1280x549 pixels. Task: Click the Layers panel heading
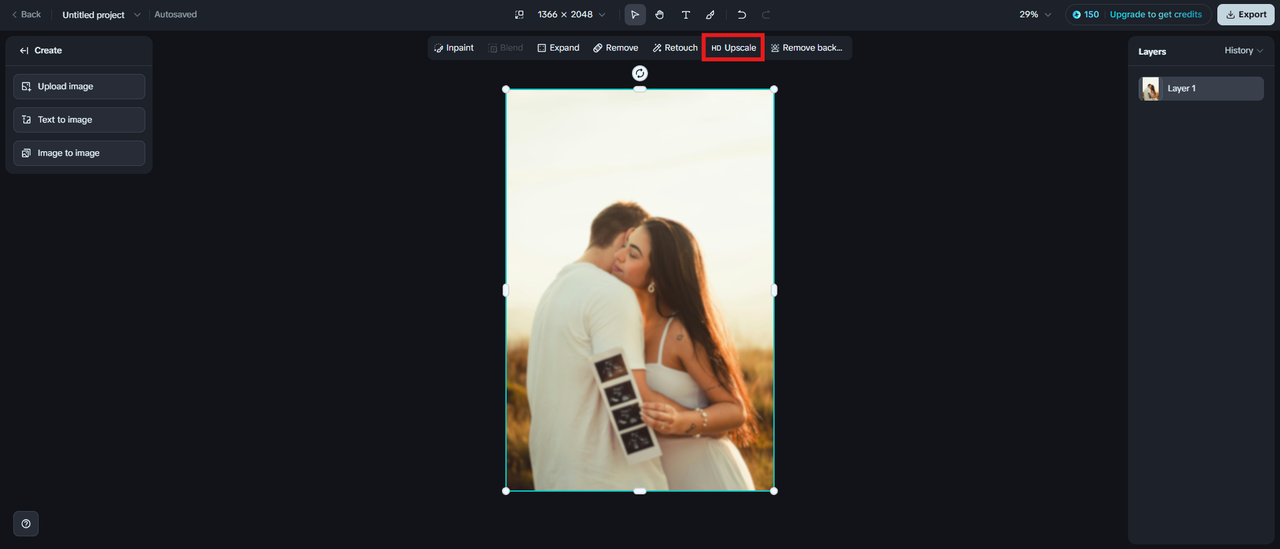pyautogui.click(x=1152, y=51)
